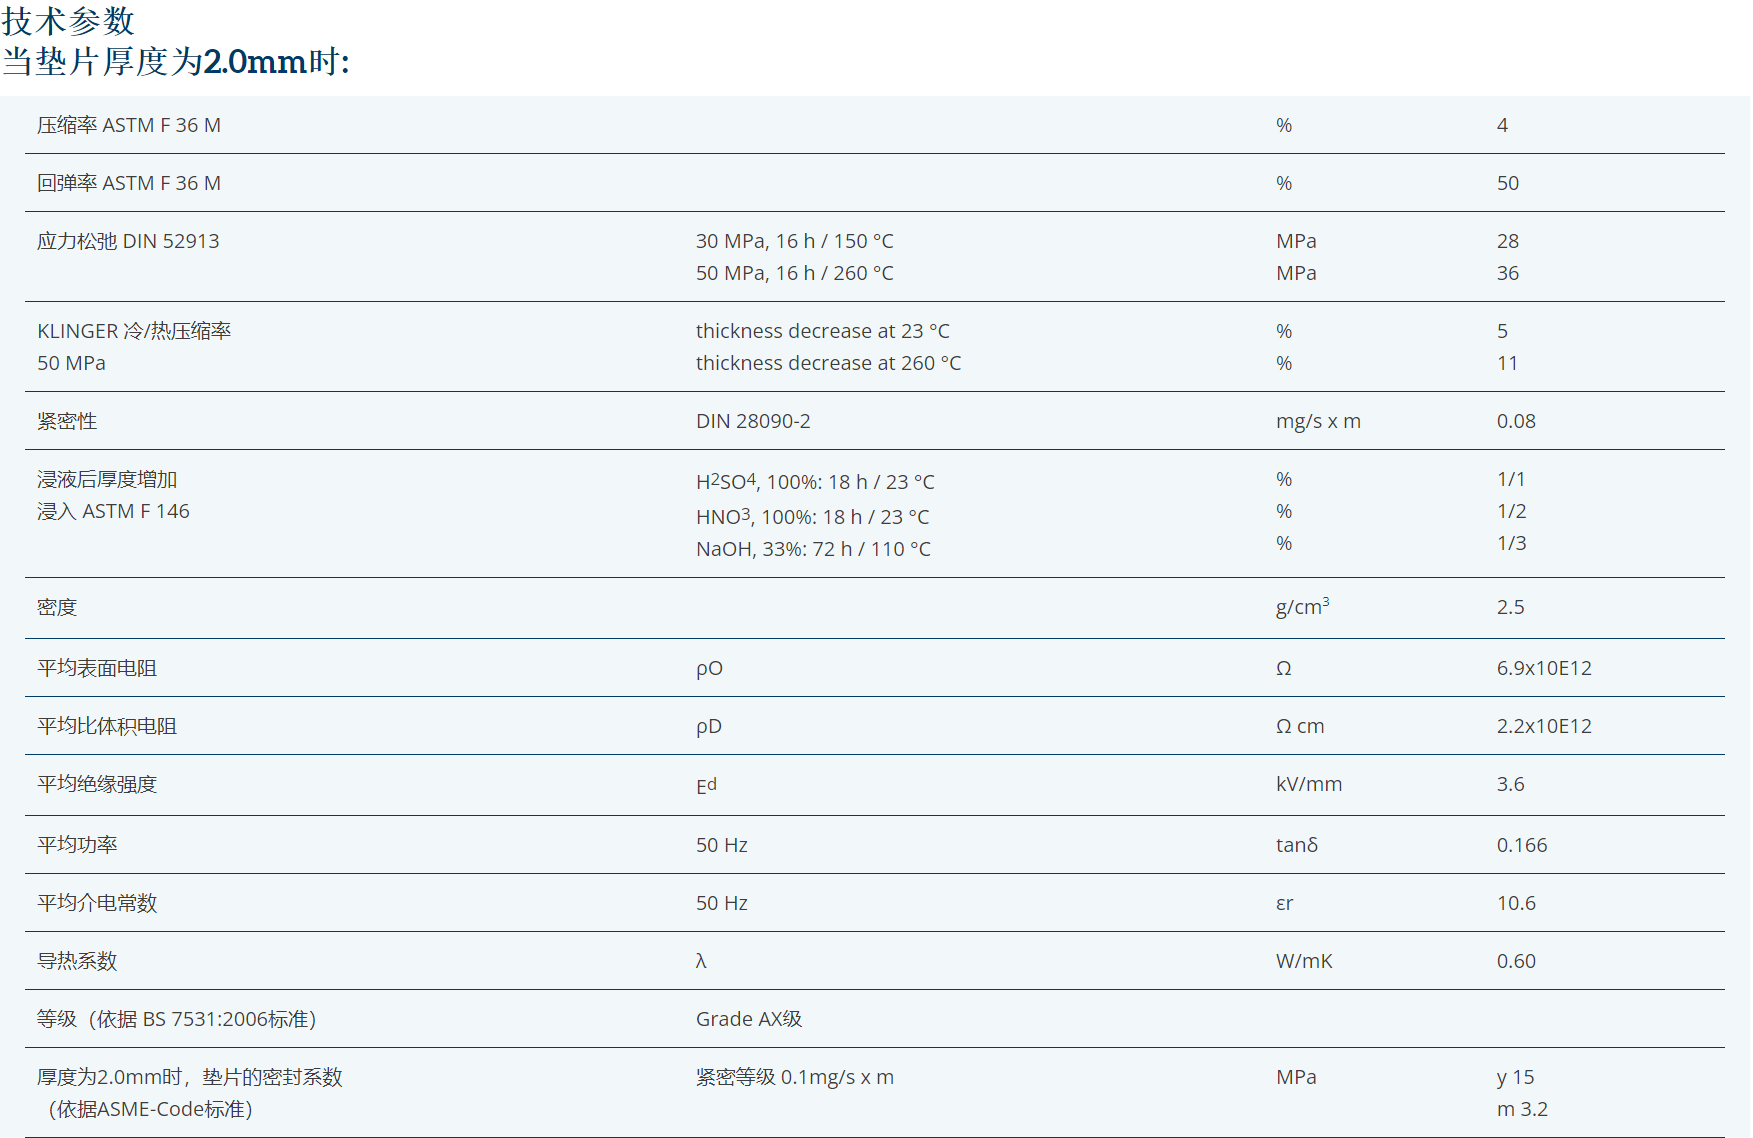Select the Grade AX级 cell
Viewport: 1753px width, 1138px height.
(x=749, y=1019)
